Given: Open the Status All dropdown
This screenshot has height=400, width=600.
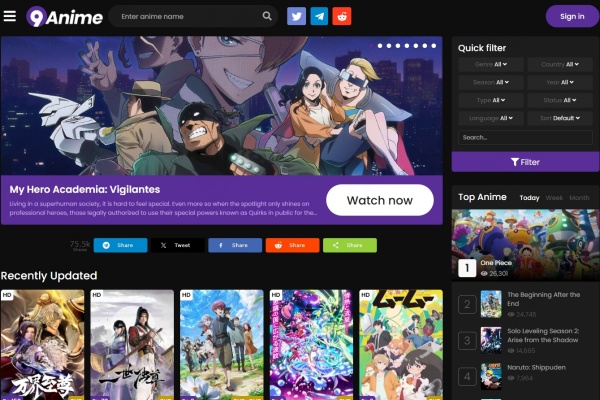Looking at the screenshot, I should click(x=560, y=100).
